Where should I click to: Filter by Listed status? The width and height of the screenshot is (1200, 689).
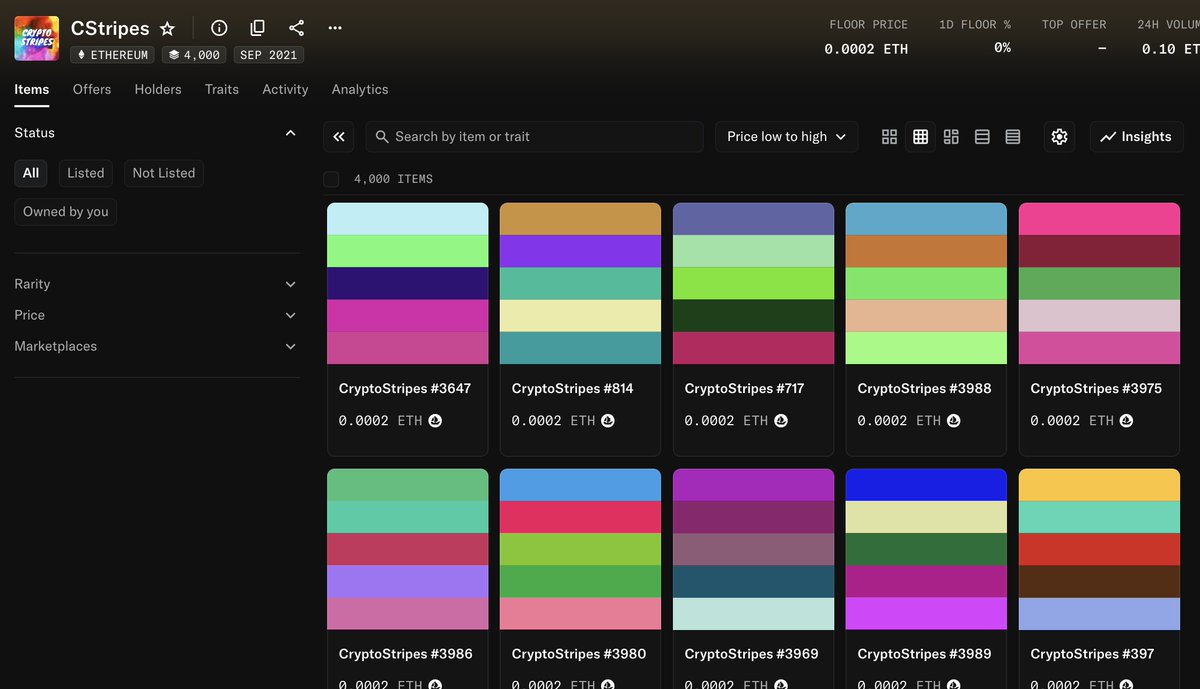[86, 173]
